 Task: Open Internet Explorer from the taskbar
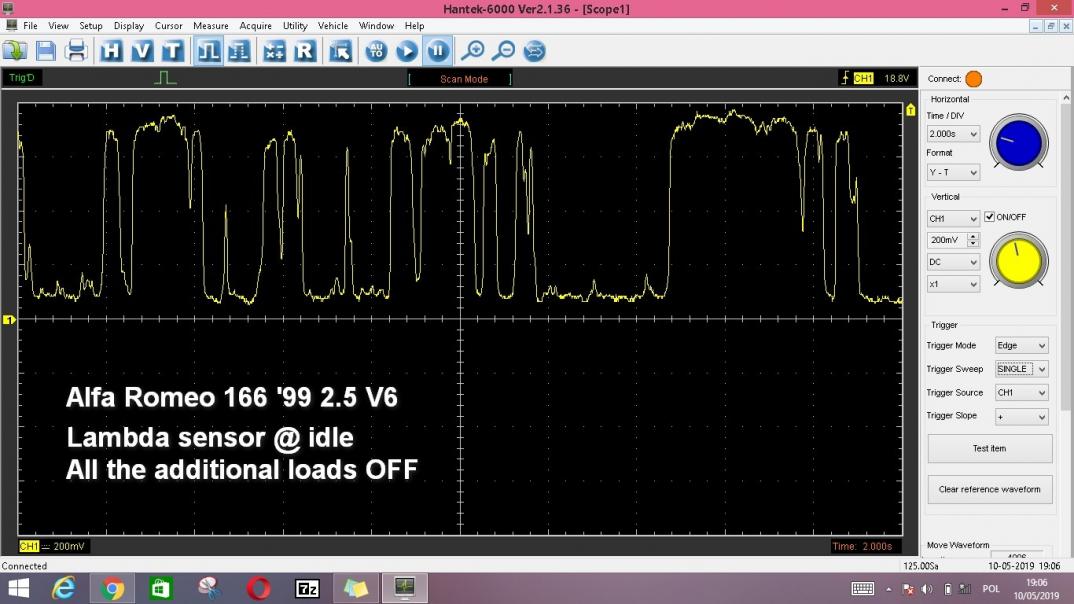pyautogui.click(x=64, y=588)
